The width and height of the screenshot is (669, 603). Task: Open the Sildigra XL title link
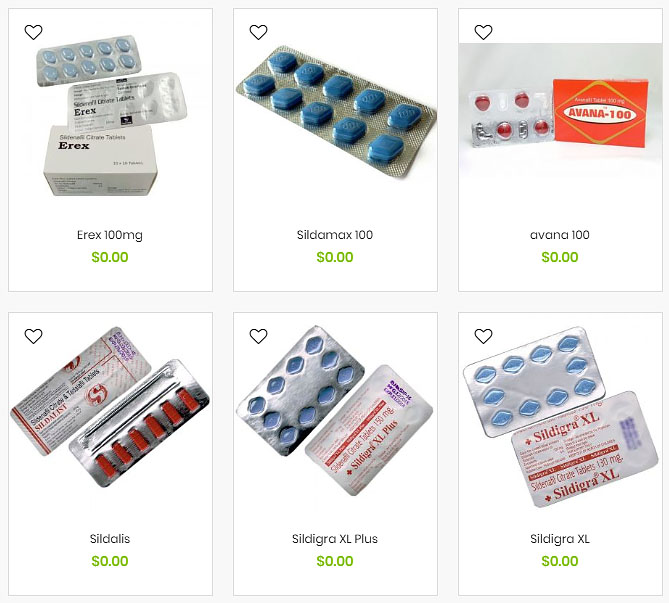tap(560, 539)
